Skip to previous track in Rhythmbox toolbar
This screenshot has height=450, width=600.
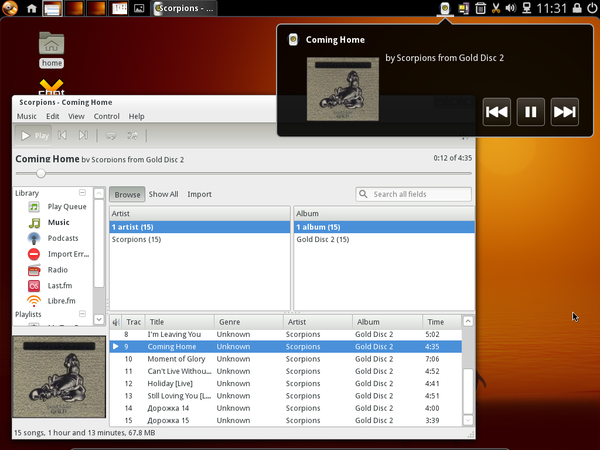pos(62,135)
